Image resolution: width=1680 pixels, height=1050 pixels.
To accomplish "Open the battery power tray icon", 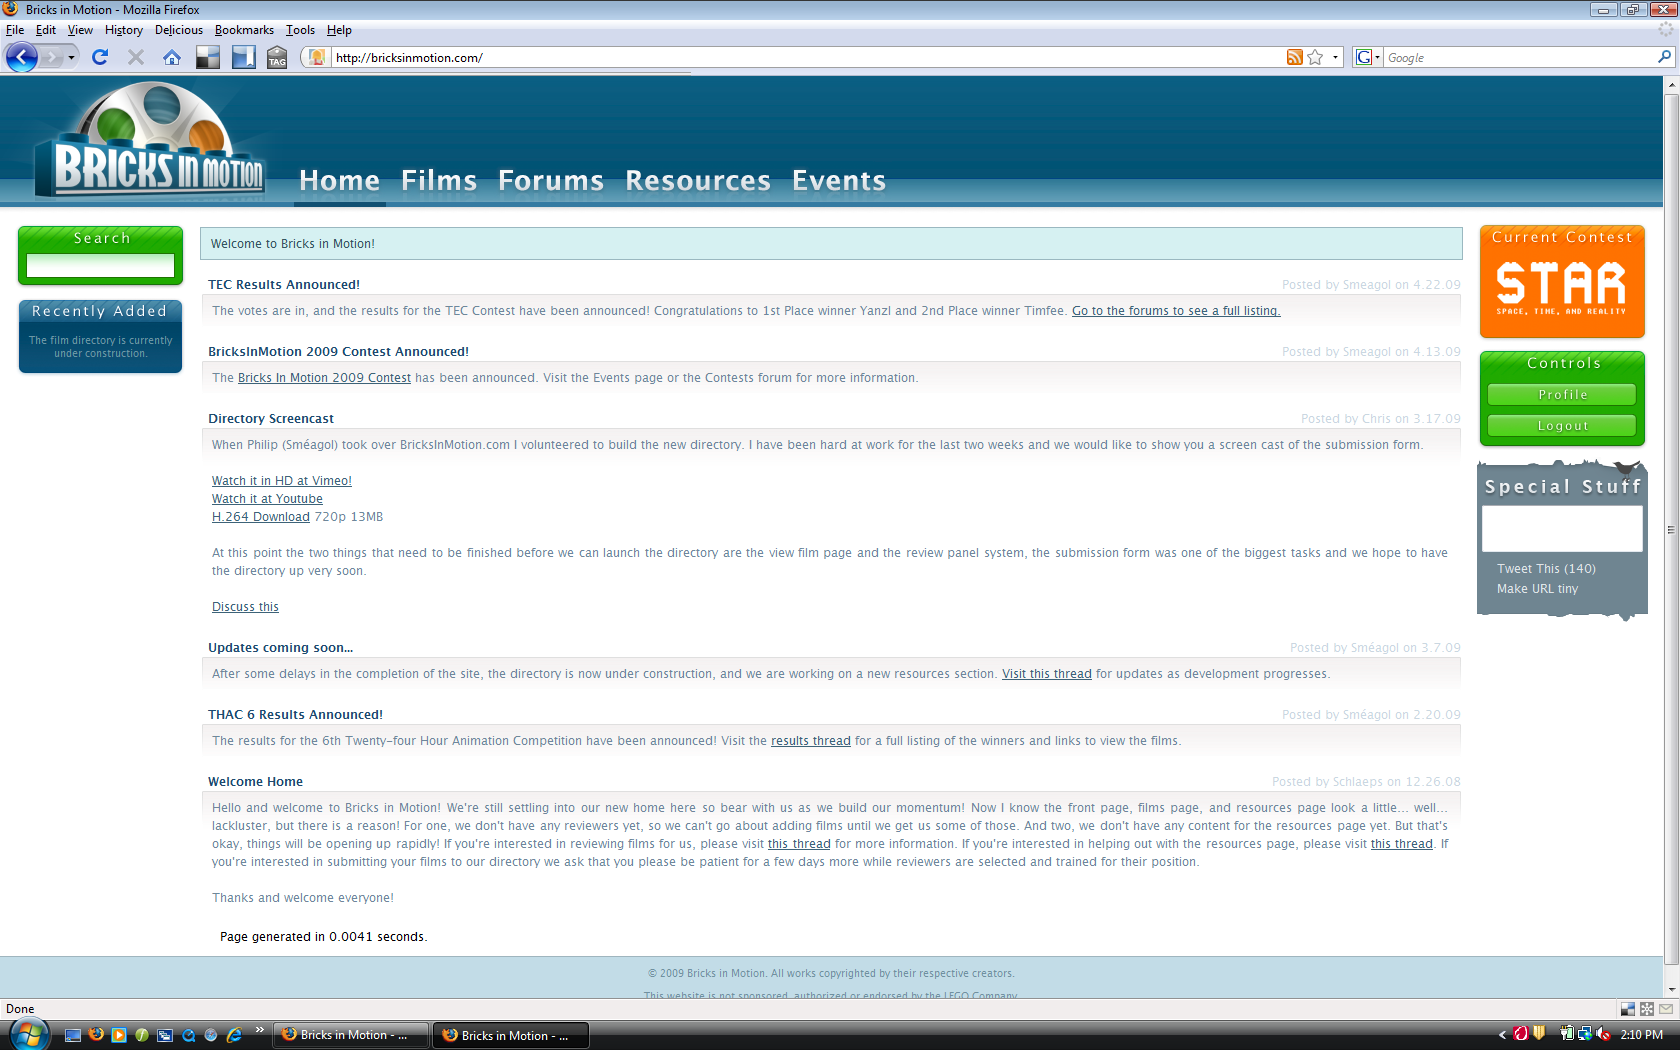I will 1567,1034.
